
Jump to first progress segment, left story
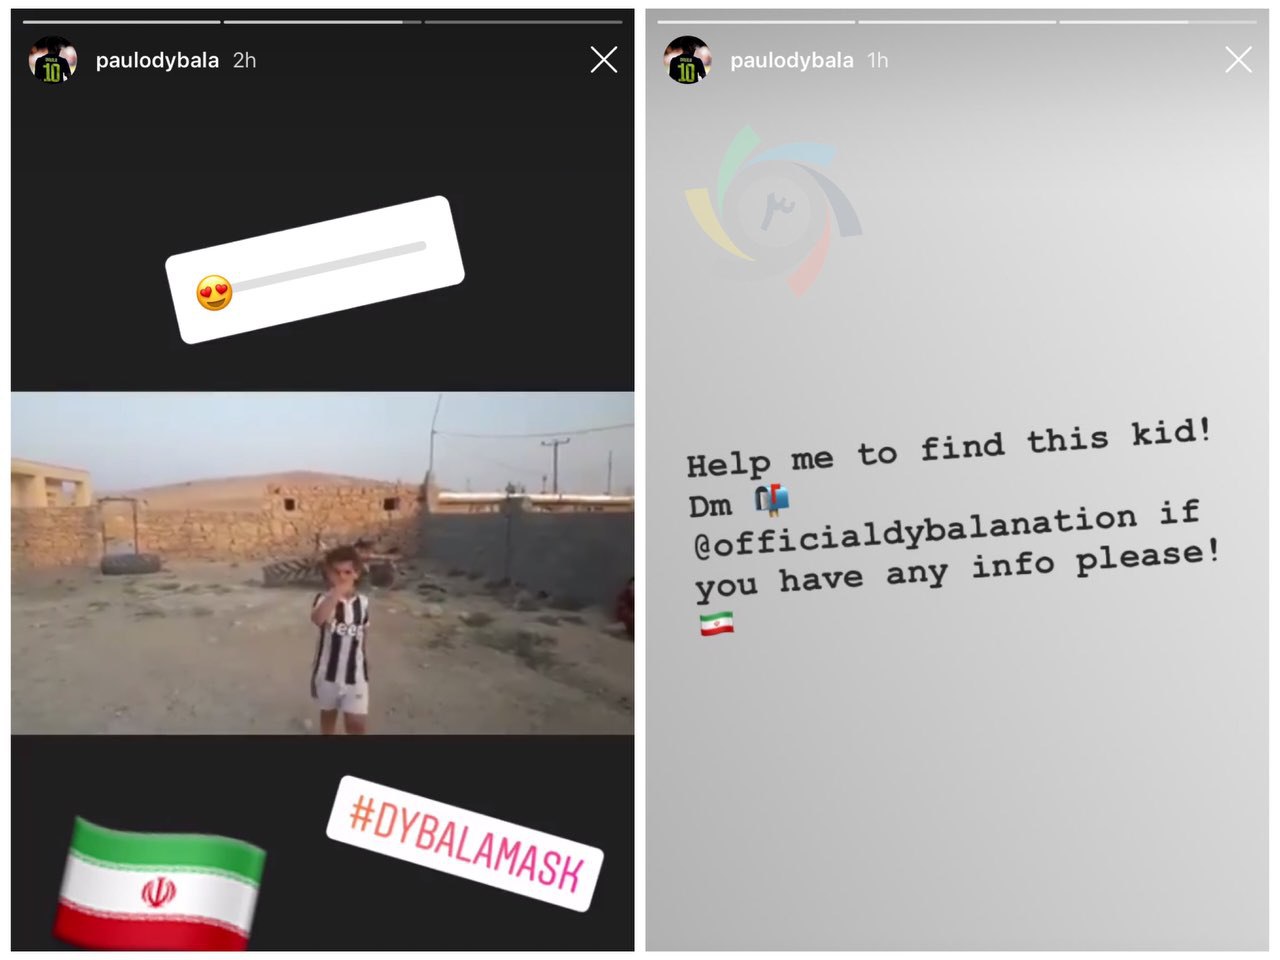(121, 21)
